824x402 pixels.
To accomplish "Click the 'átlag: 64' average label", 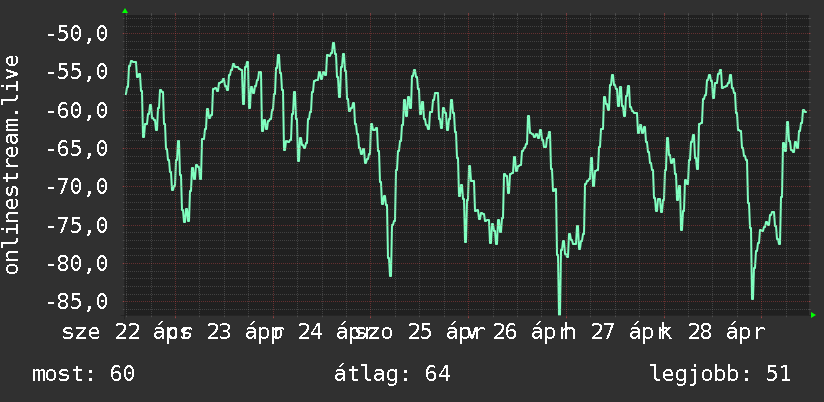I will pyautogui.click(x=392, y=374).
